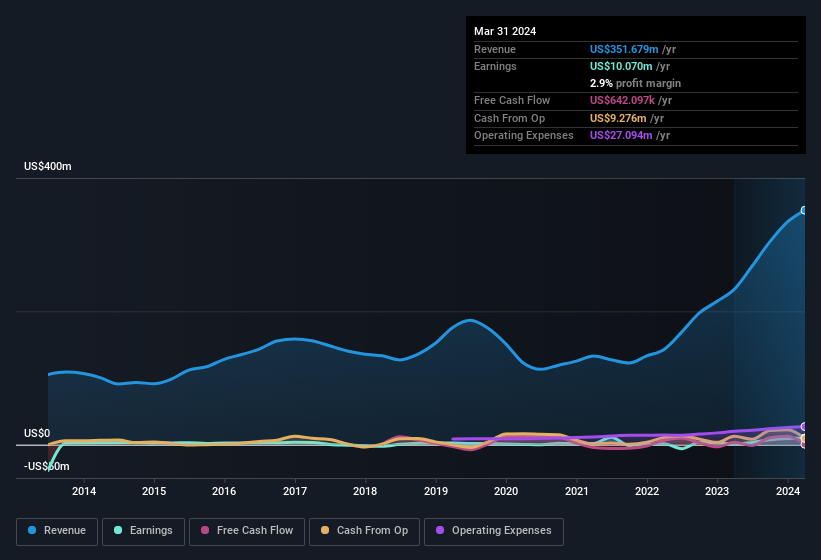The width and height of the screenshot is (821, 560).
Task: Hide the Earnings series via its legend button
Action: (144, 531)
